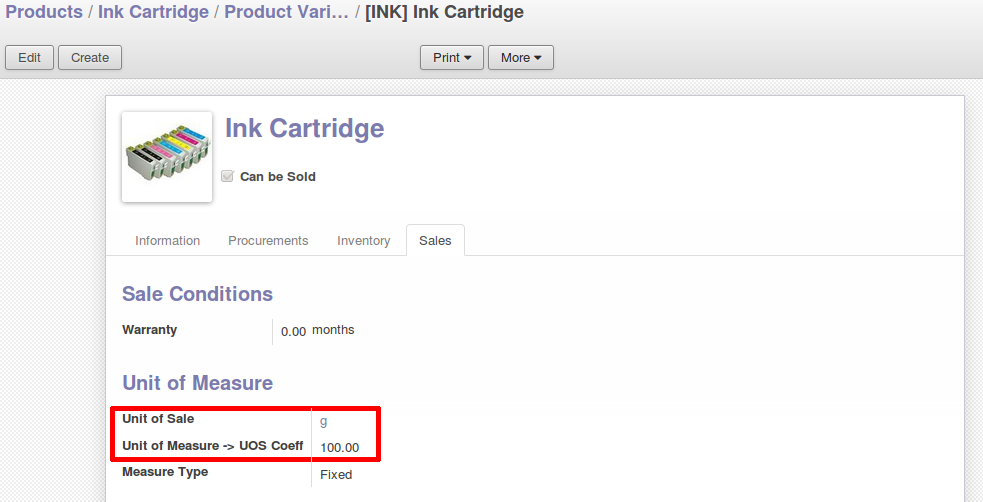Screen dimensions: 983x502
Task: Select the Inventory tab
Action: coord(363,241)
